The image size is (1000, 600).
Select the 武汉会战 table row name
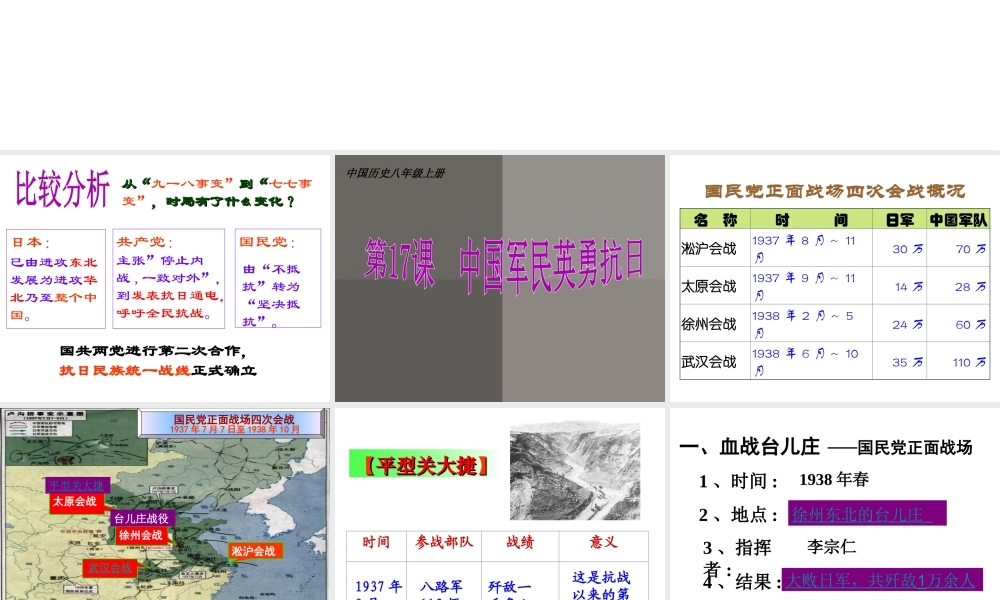click(709, 362)
